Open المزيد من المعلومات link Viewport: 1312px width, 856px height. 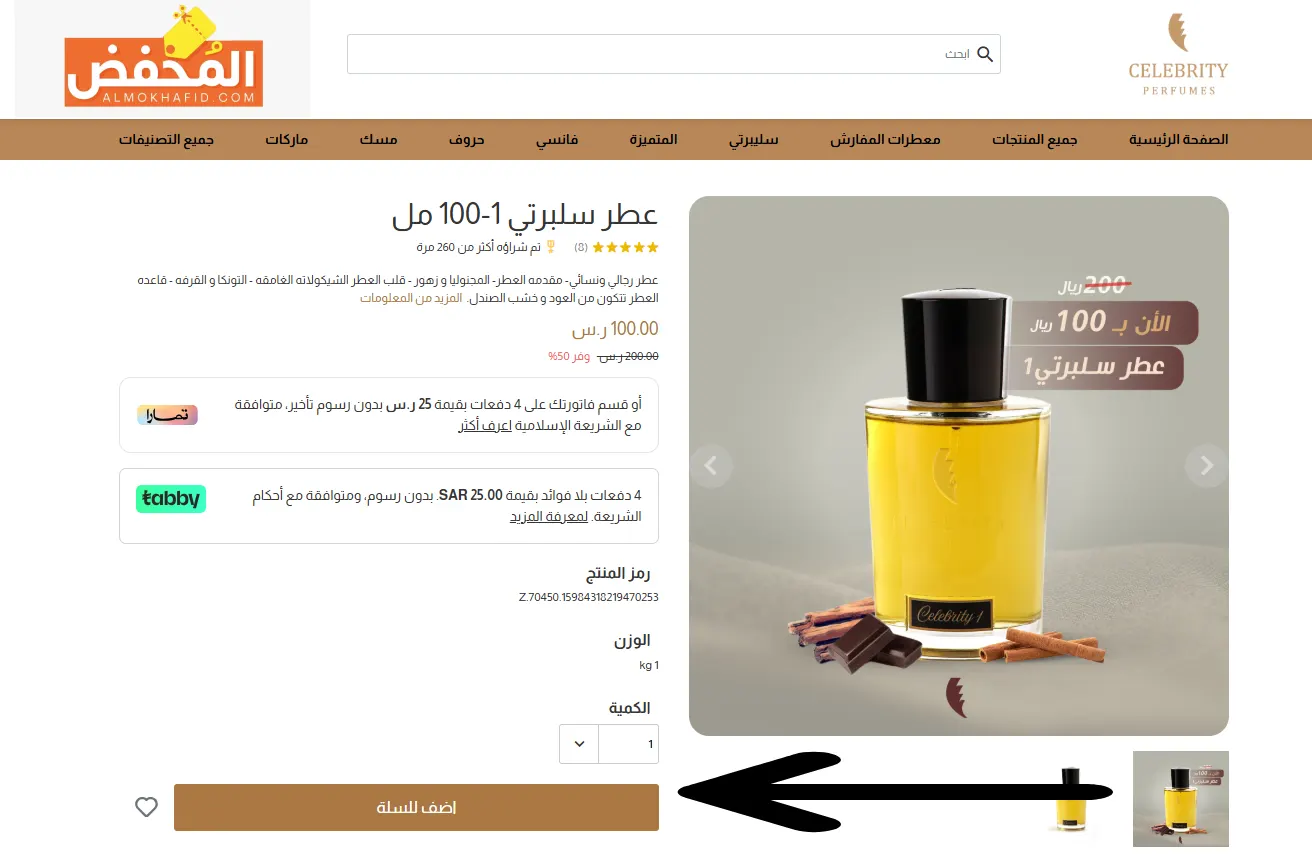(x=411, y=298)
